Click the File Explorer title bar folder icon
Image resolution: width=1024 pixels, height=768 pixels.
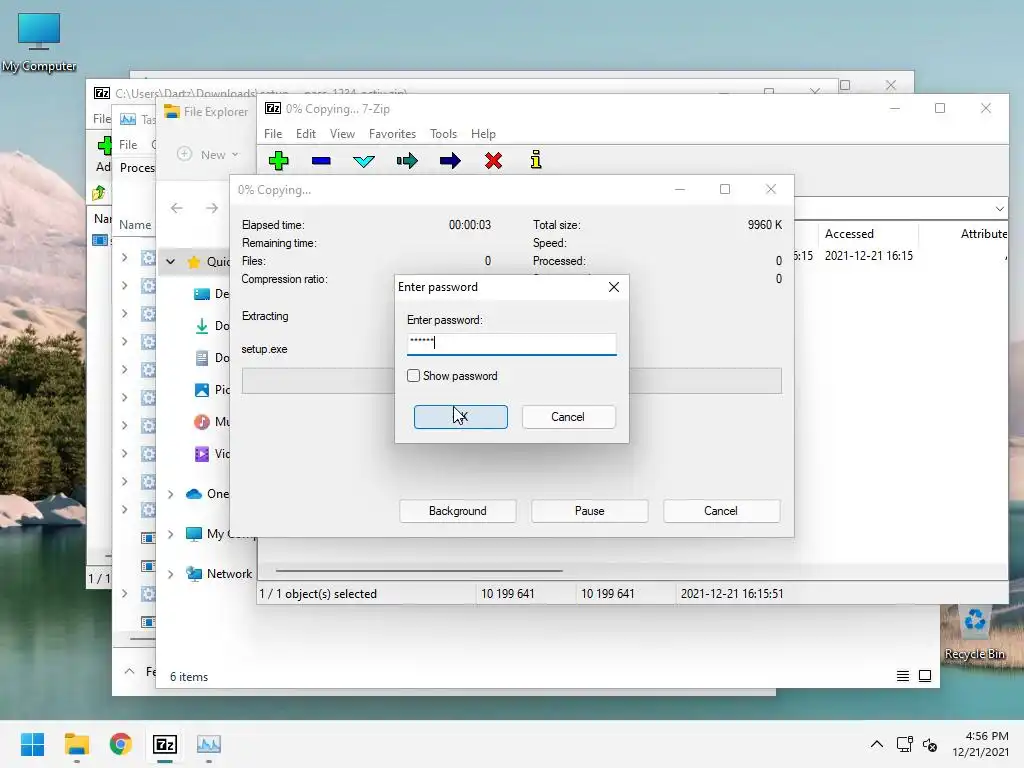pos(172,111)
